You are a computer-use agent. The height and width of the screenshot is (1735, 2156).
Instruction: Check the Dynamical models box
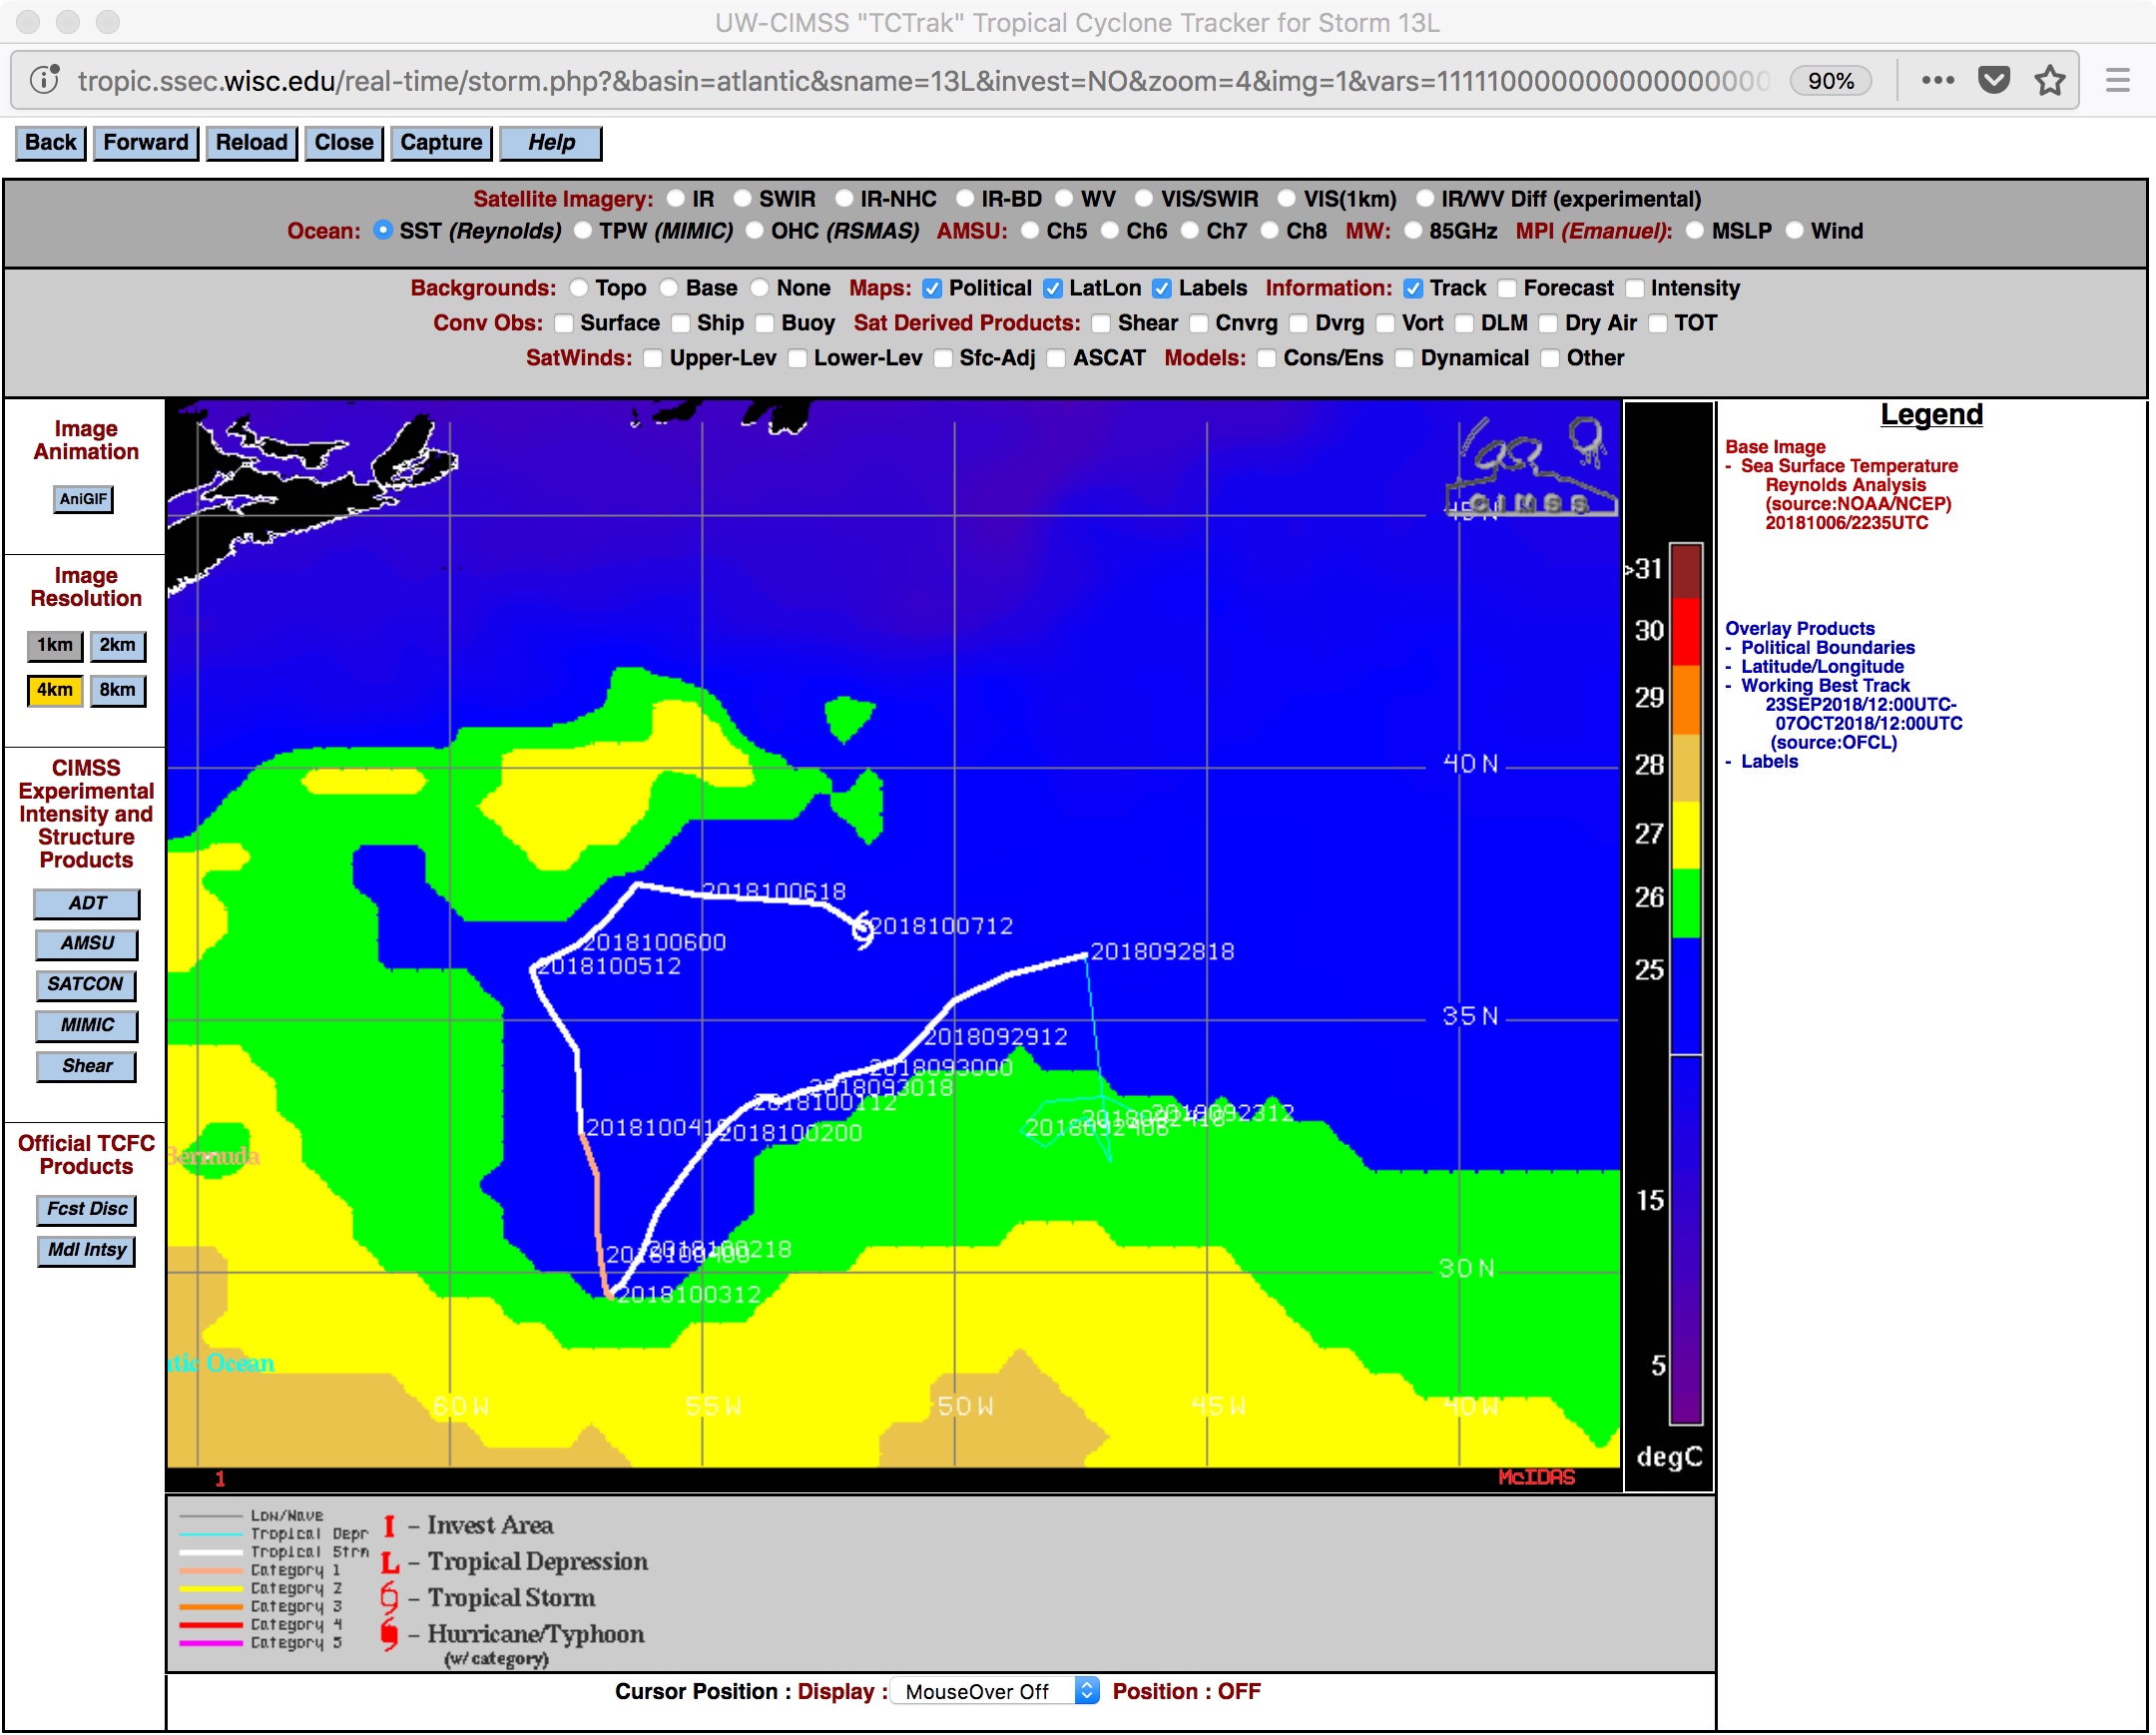point(1404,358)
